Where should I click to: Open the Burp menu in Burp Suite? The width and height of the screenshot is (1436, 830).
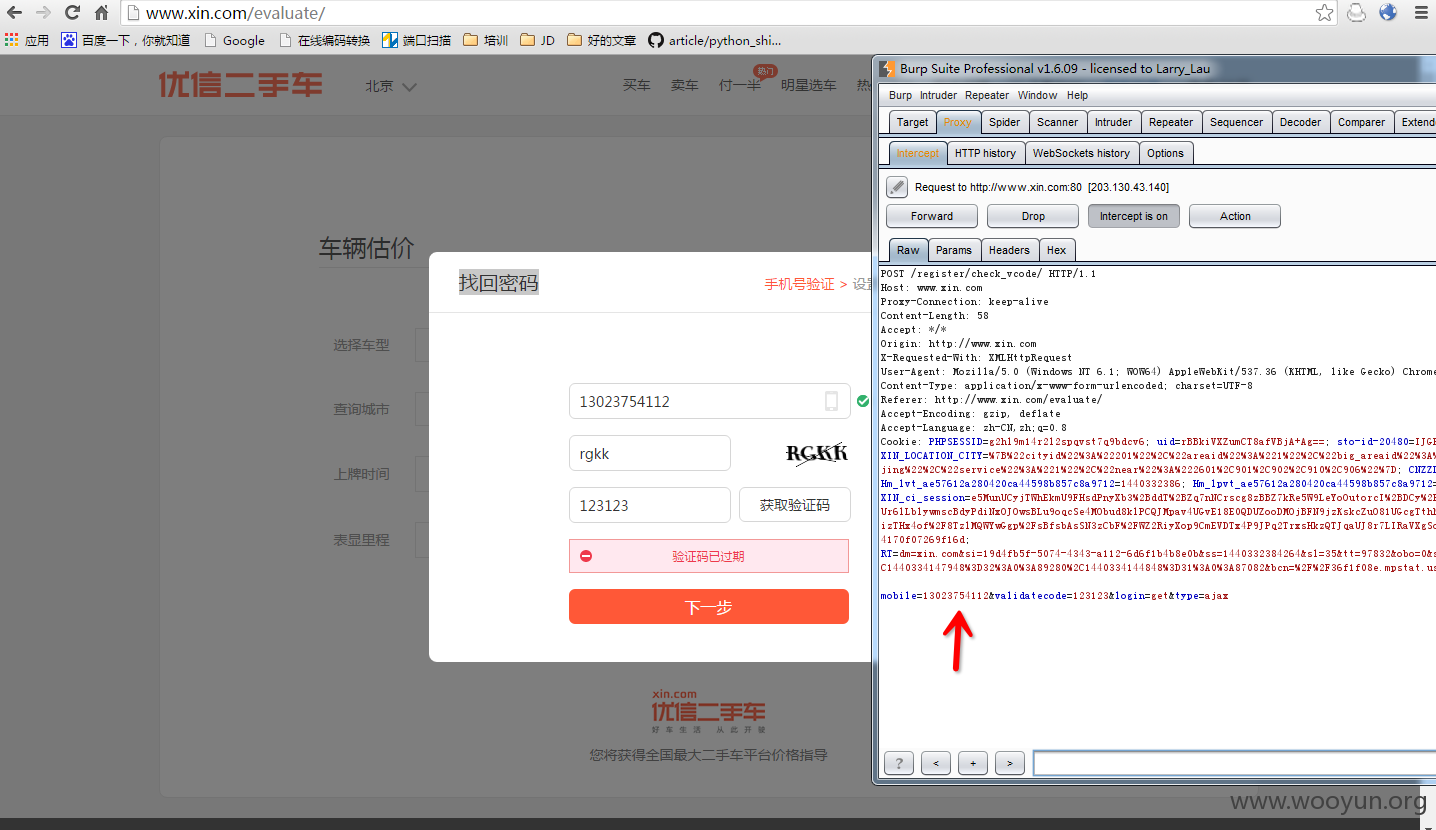tap(900, 95)
